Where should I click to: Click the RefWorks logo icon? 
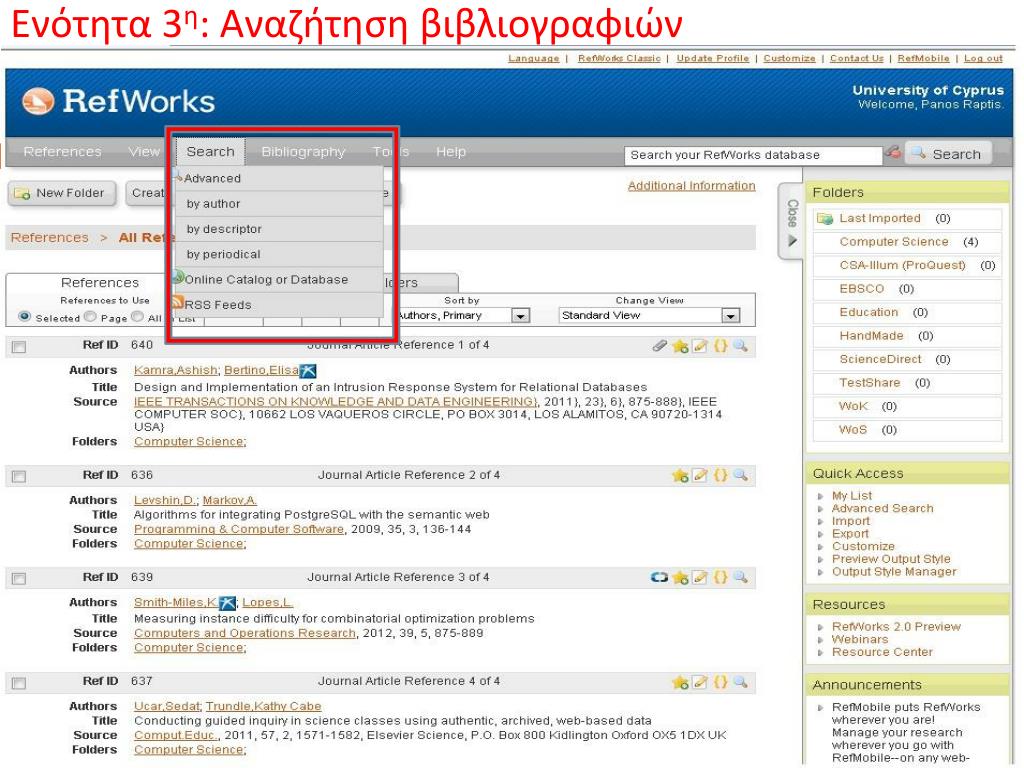click(x=38, y=101)
